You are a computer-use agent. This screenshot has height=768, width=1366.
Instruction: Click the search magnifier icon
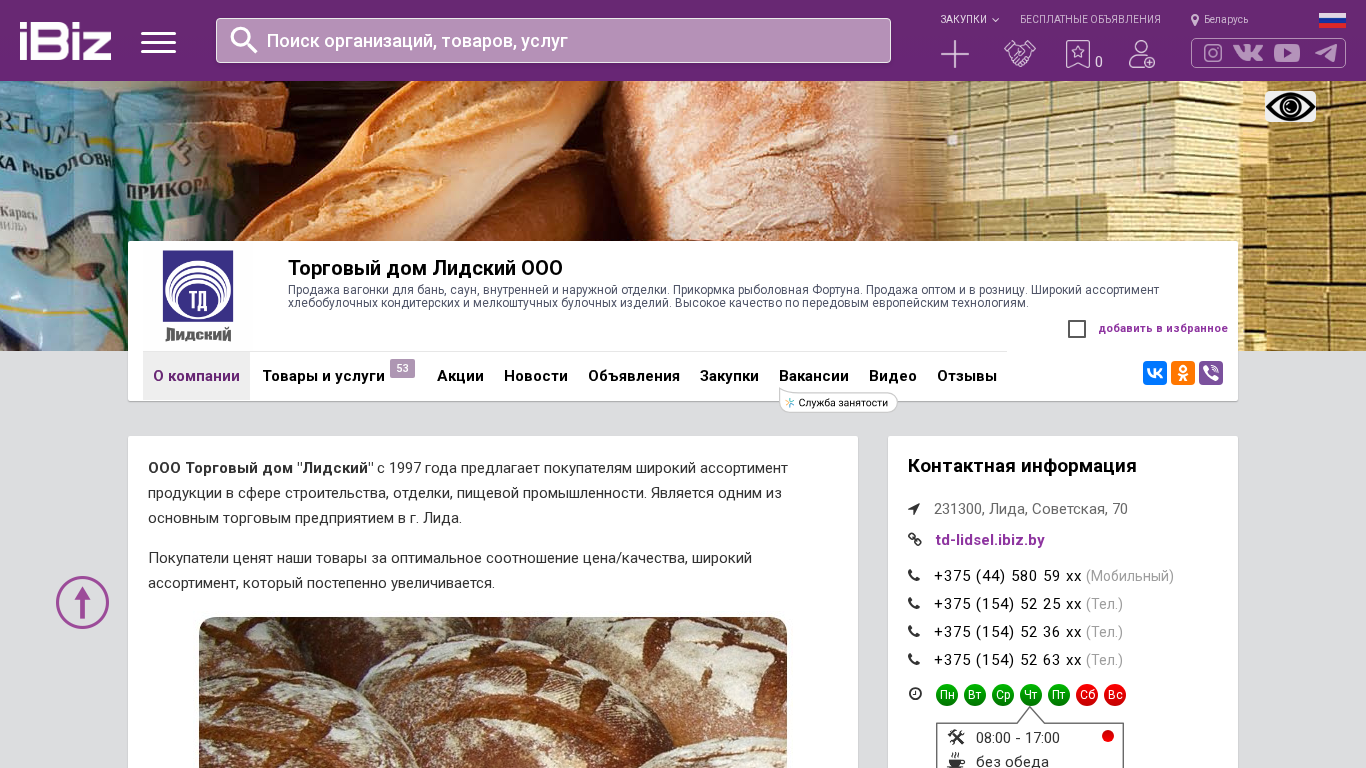pyautogui.click(x=244, y=40)
